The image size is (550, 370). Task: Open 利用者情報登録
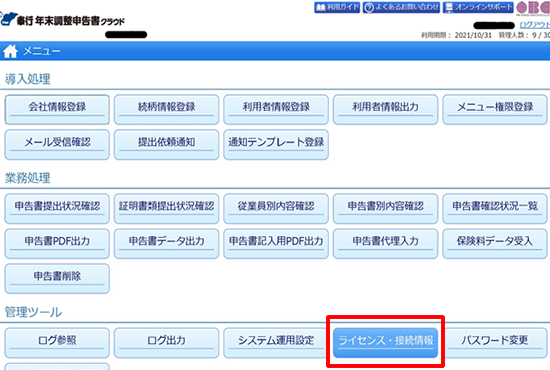276,109
